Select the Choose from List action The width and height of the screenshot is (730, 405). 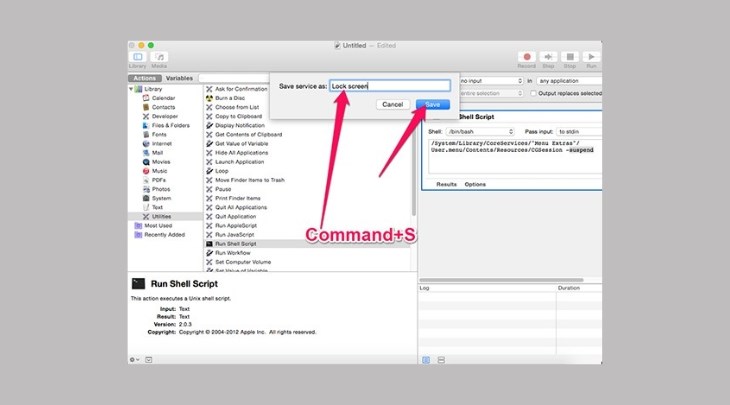(237, 107)
